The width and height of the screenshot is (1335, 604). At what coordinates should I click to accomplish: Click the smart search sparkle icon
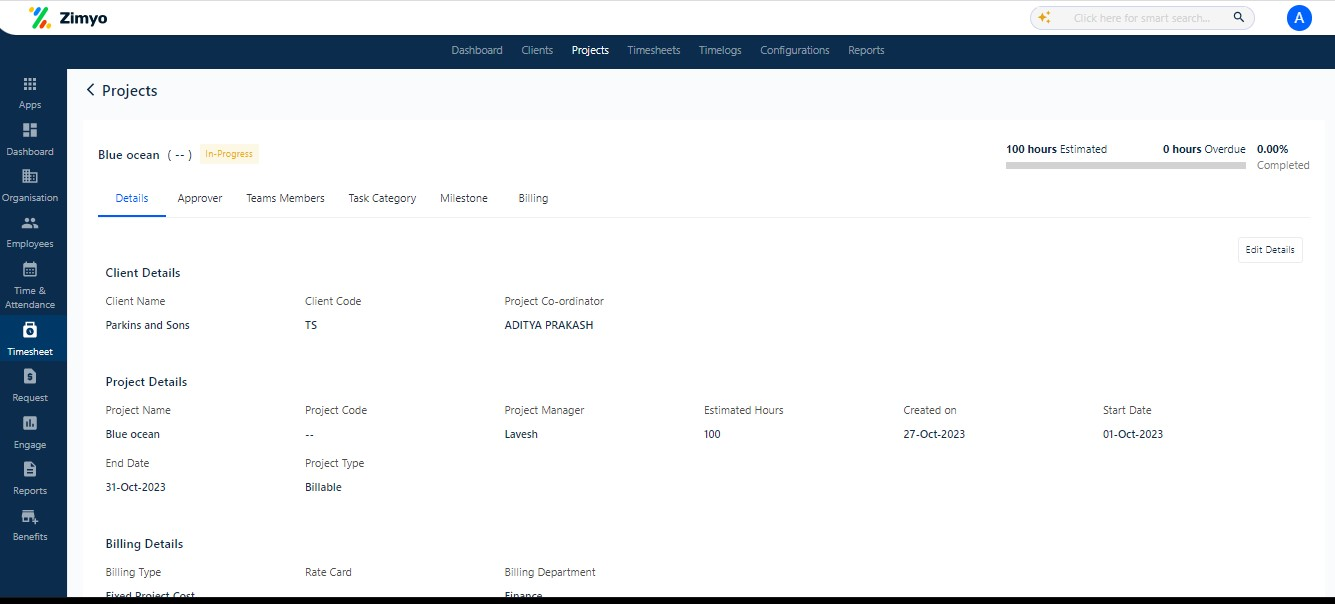(1045, 18)
